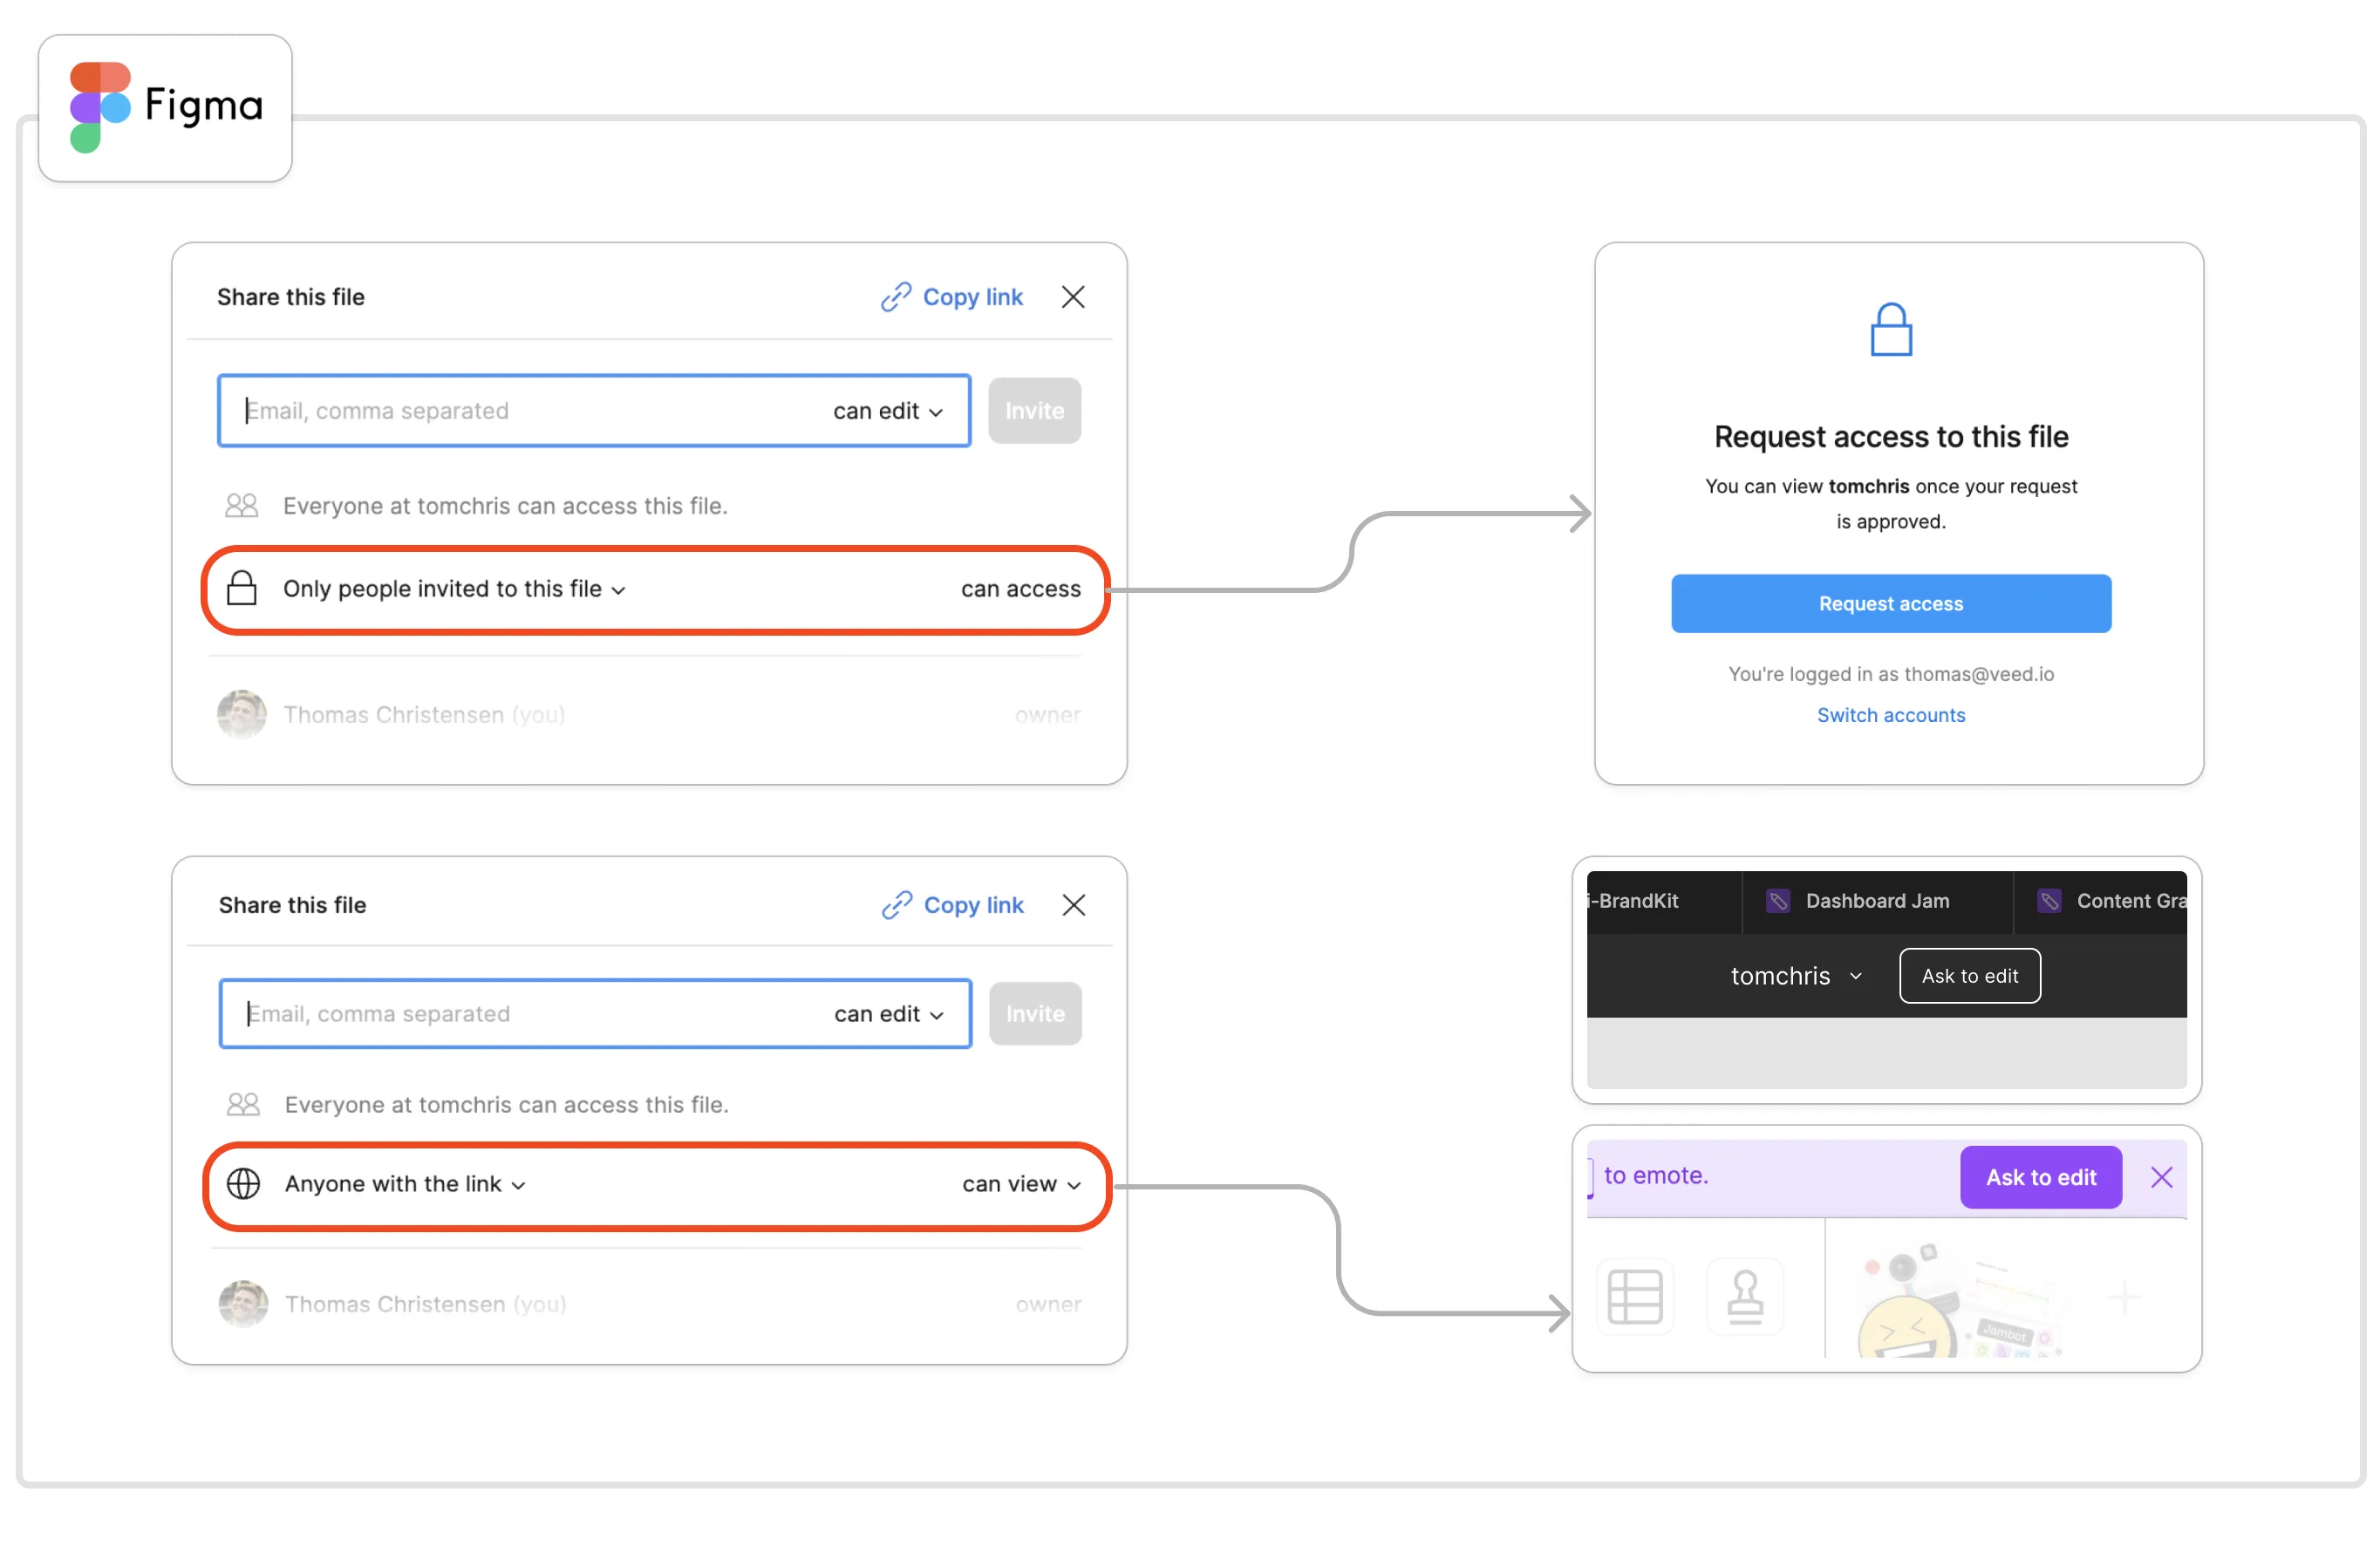The image size is (2380, 1567).
Task: Click the blue lock icon in request access panel
Action: point(1891,329)
